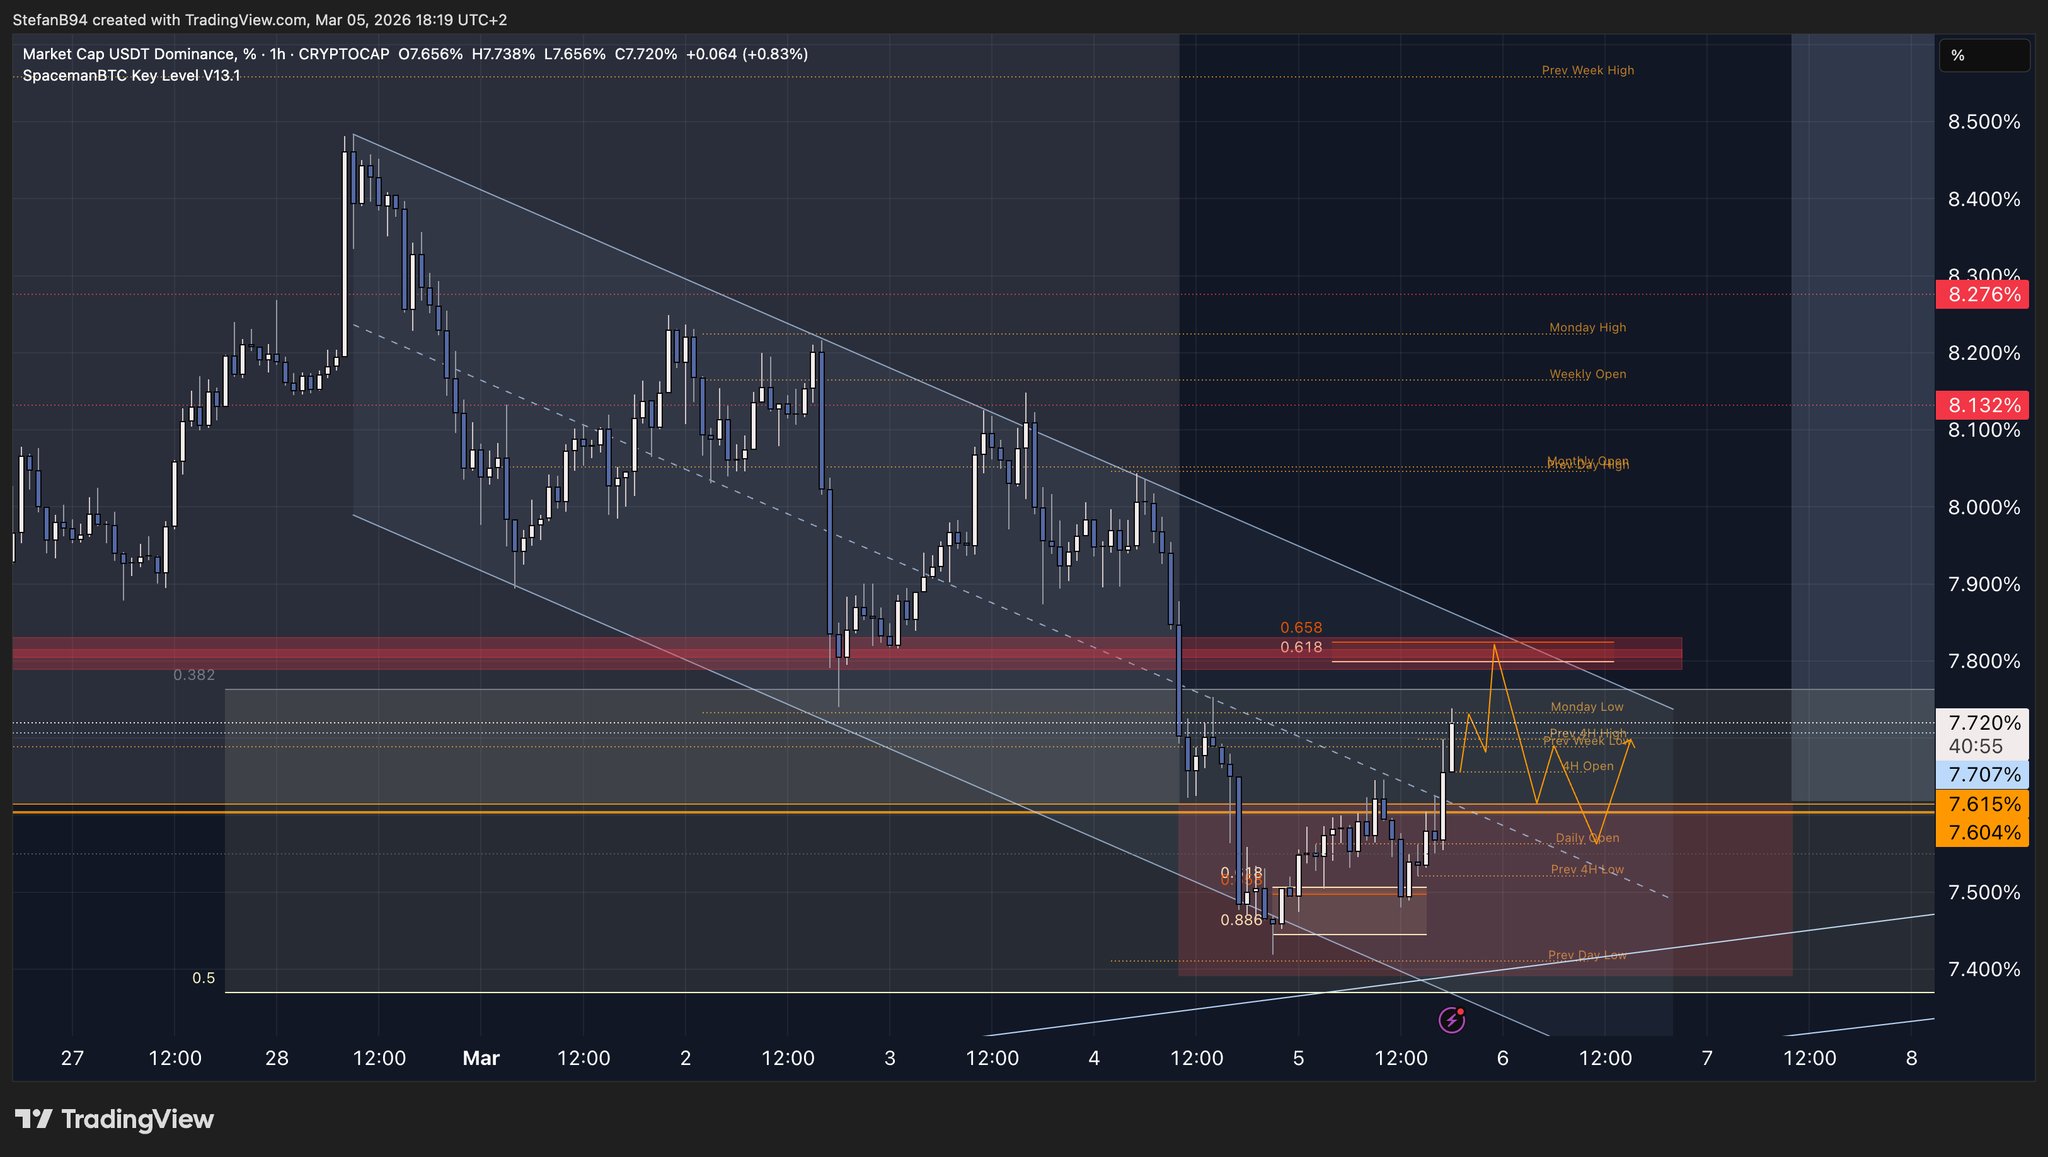Click the TradingView logo
The width and height of the screenshot is (2048, 1157).
tap(114, 1119)
